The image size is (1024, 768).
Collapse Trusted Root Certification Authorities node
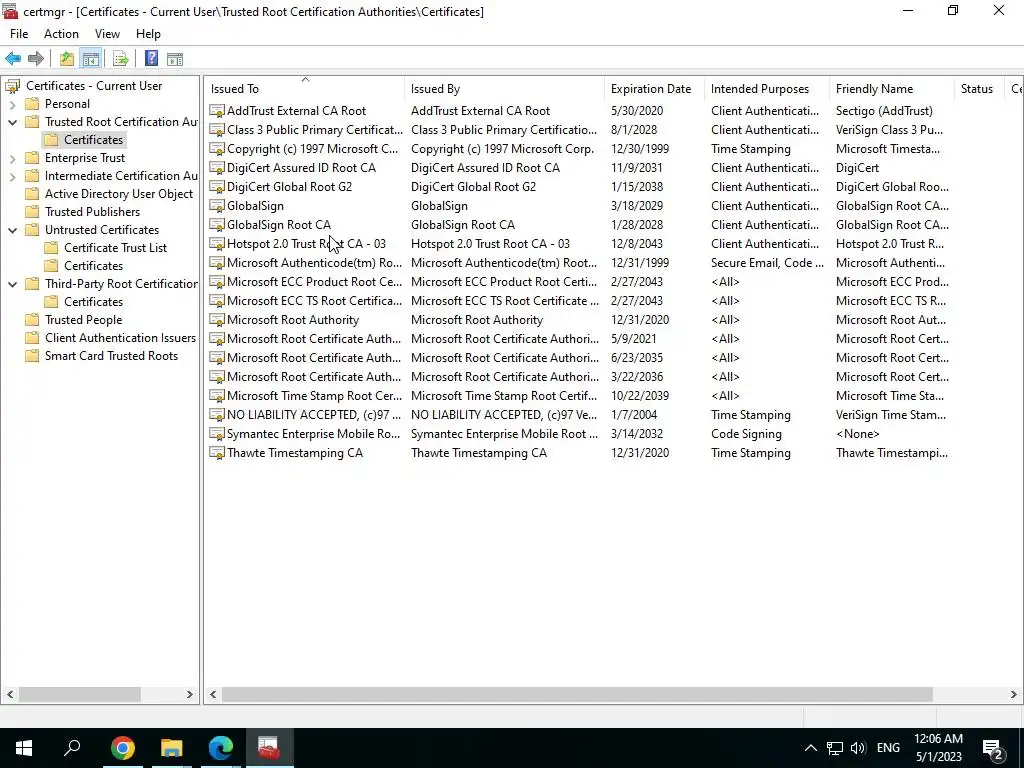point(12,122)
